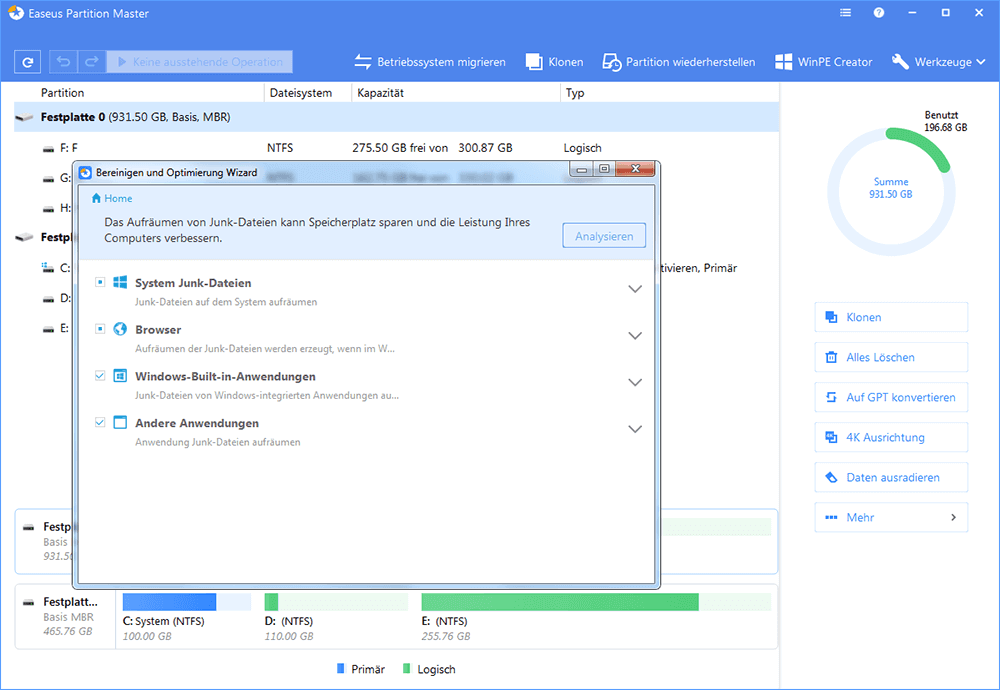Click the redo arrow button

pos(91,62)
